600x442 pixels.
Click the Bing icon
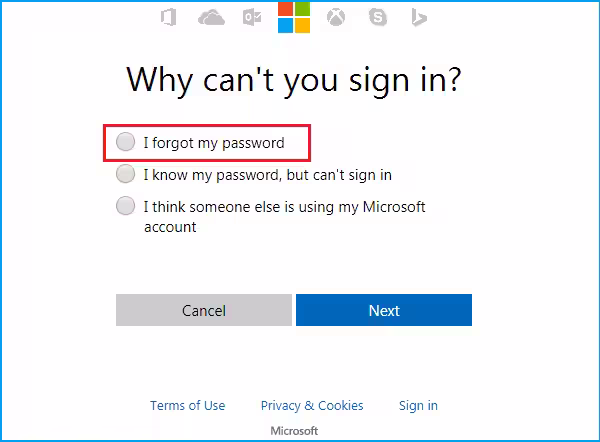pos(419,17)
